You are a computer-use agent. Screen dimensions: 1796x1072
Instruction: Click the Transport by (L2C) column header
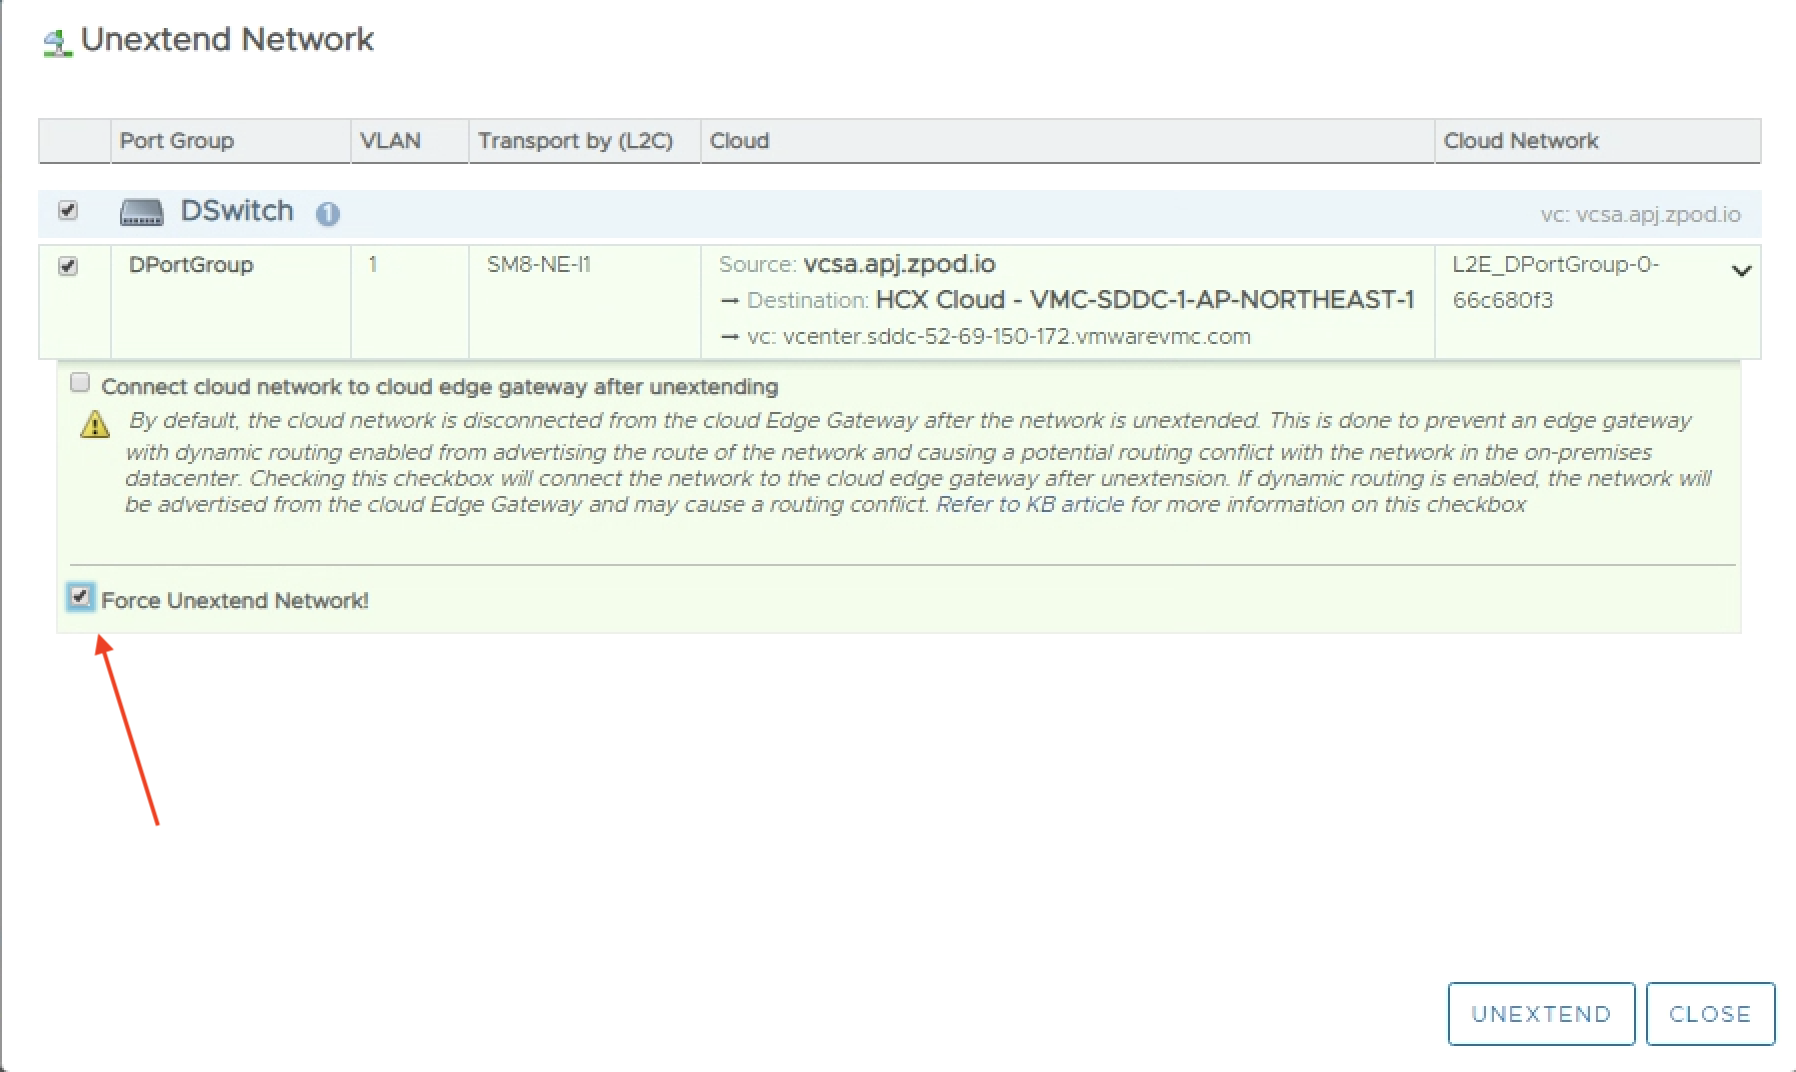[x=575, y=141]
